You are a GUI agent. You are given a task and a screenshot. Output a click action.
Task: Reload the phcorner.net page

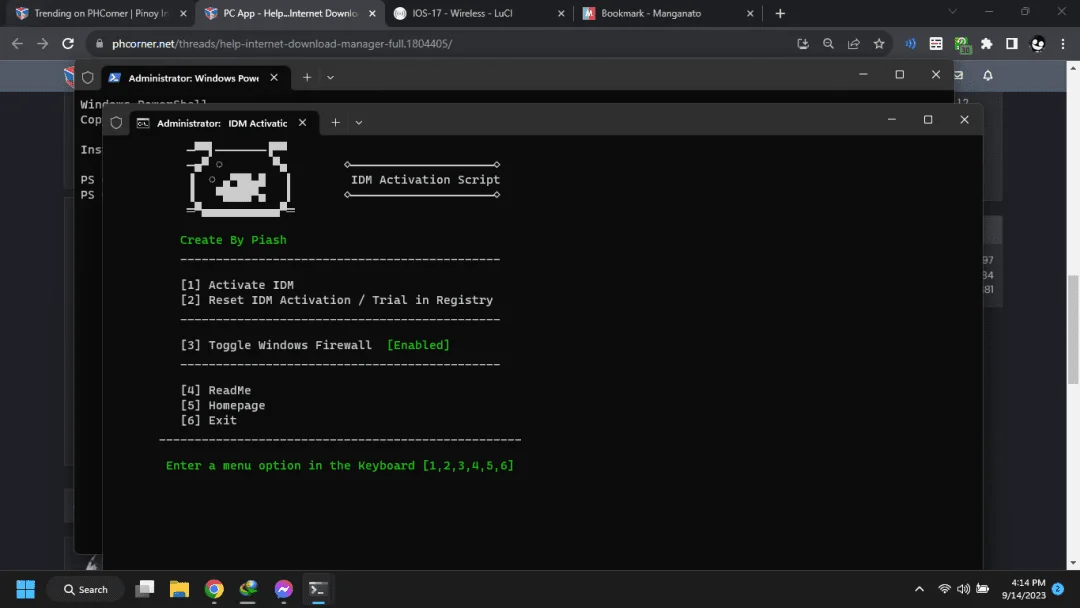pos(68,43)
